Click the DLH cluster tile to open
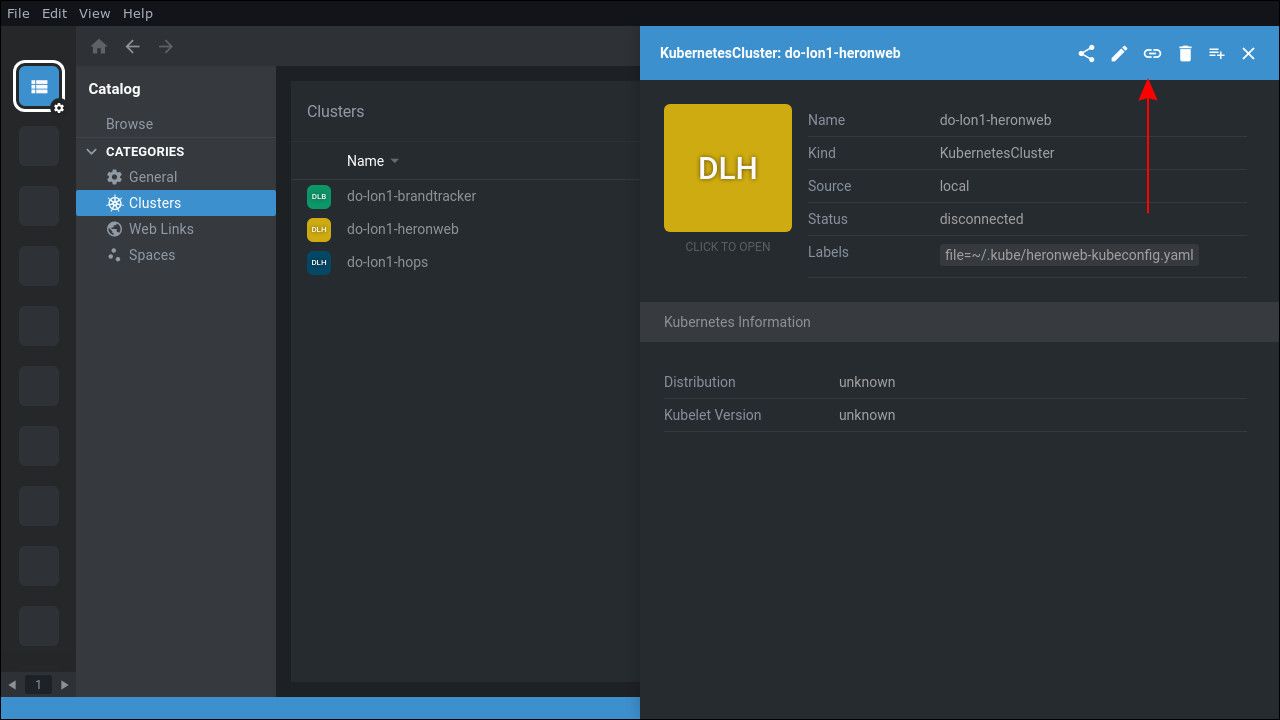This screenshot has width=1280, height=720. 727,168
